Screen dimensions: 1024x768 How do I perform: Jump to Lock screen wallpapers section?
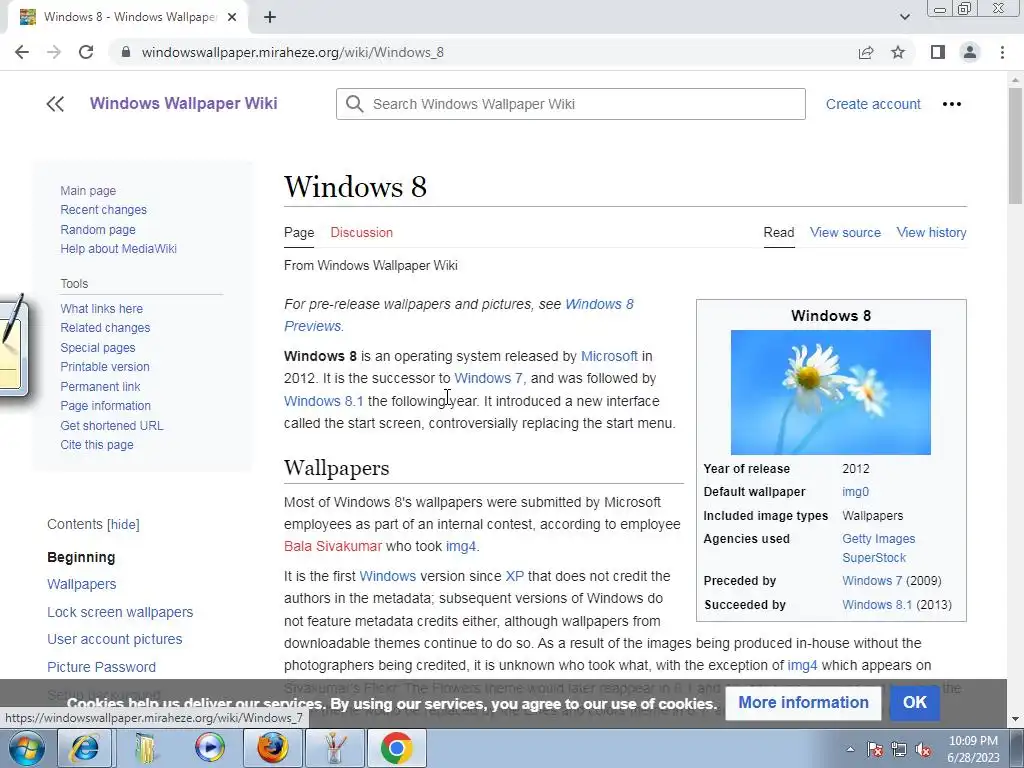coord(120,612)
